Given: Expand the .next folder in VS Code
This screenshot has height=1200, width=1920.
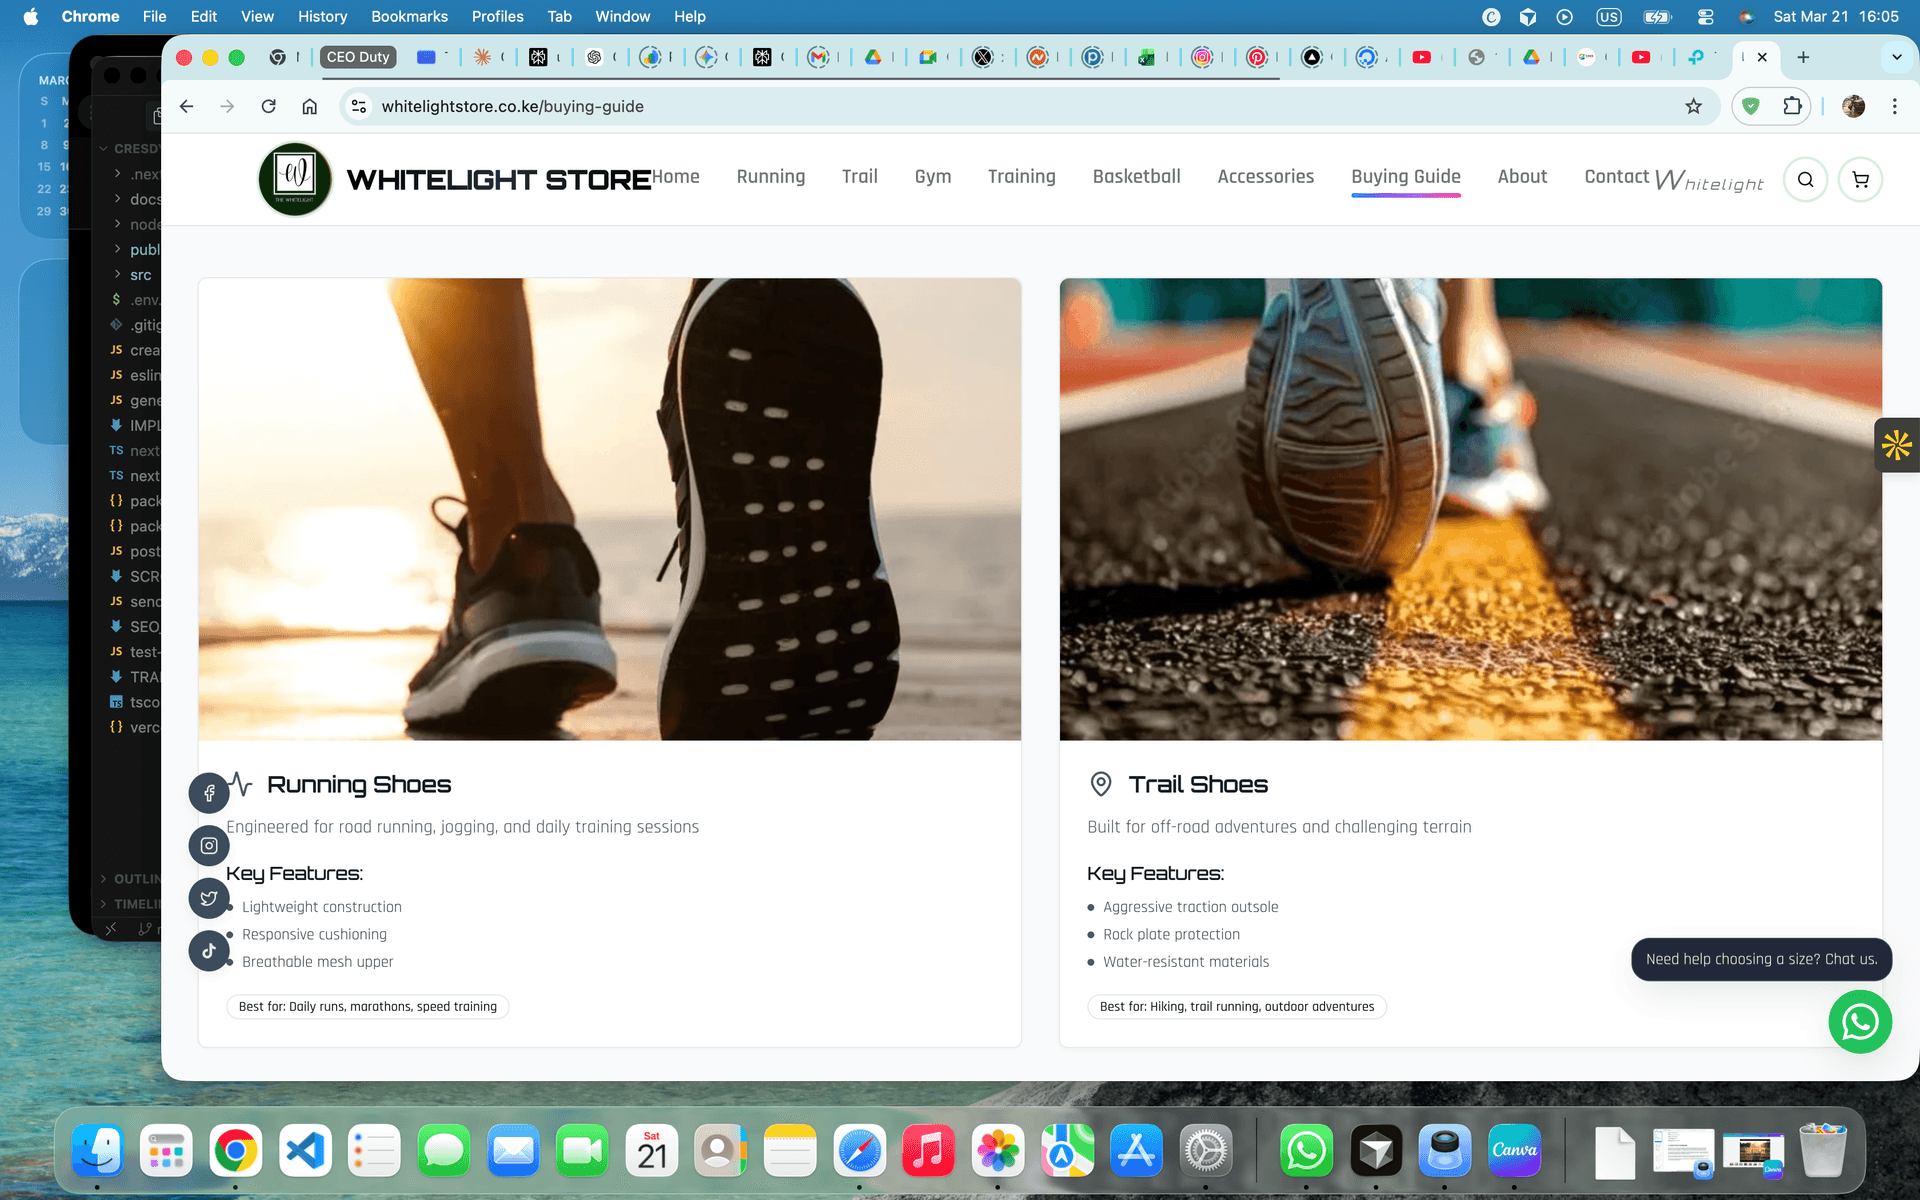Looking at the screenshot, I should point(134,174).
